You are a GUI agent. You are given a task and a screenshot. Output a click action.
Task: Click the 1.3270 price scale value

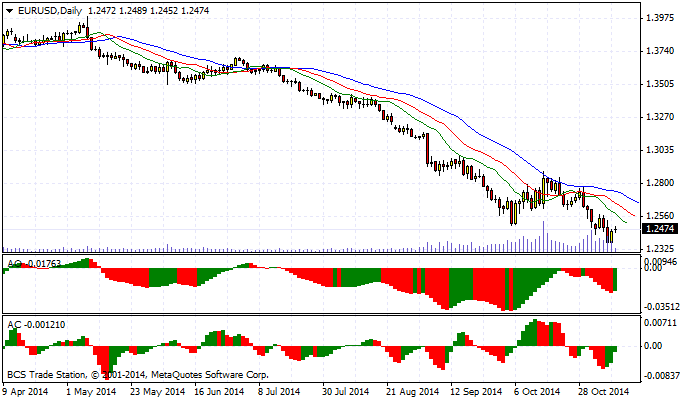point(660,117)
